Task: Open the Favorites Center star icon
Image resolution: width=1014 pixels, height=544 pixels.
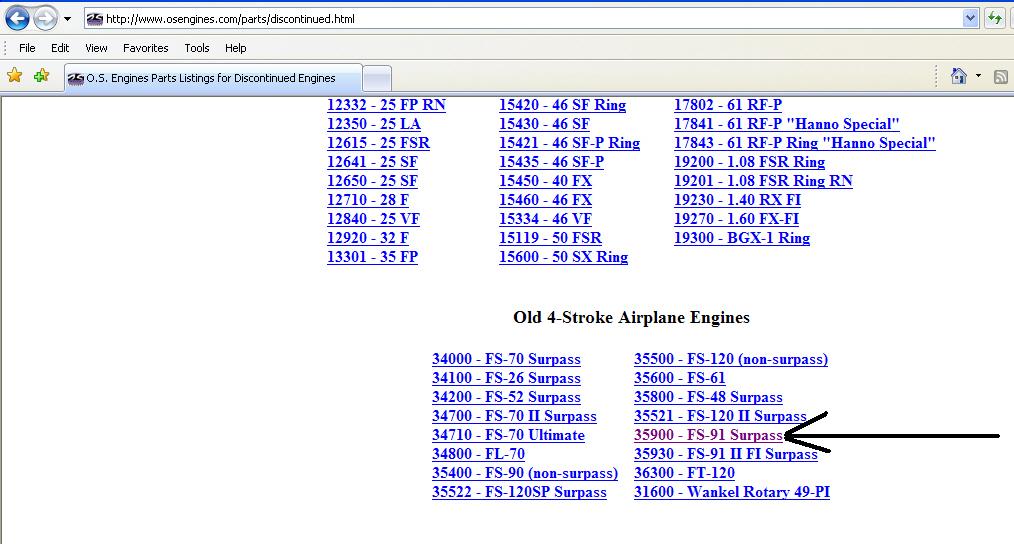Action: click(x=14, y=76)
